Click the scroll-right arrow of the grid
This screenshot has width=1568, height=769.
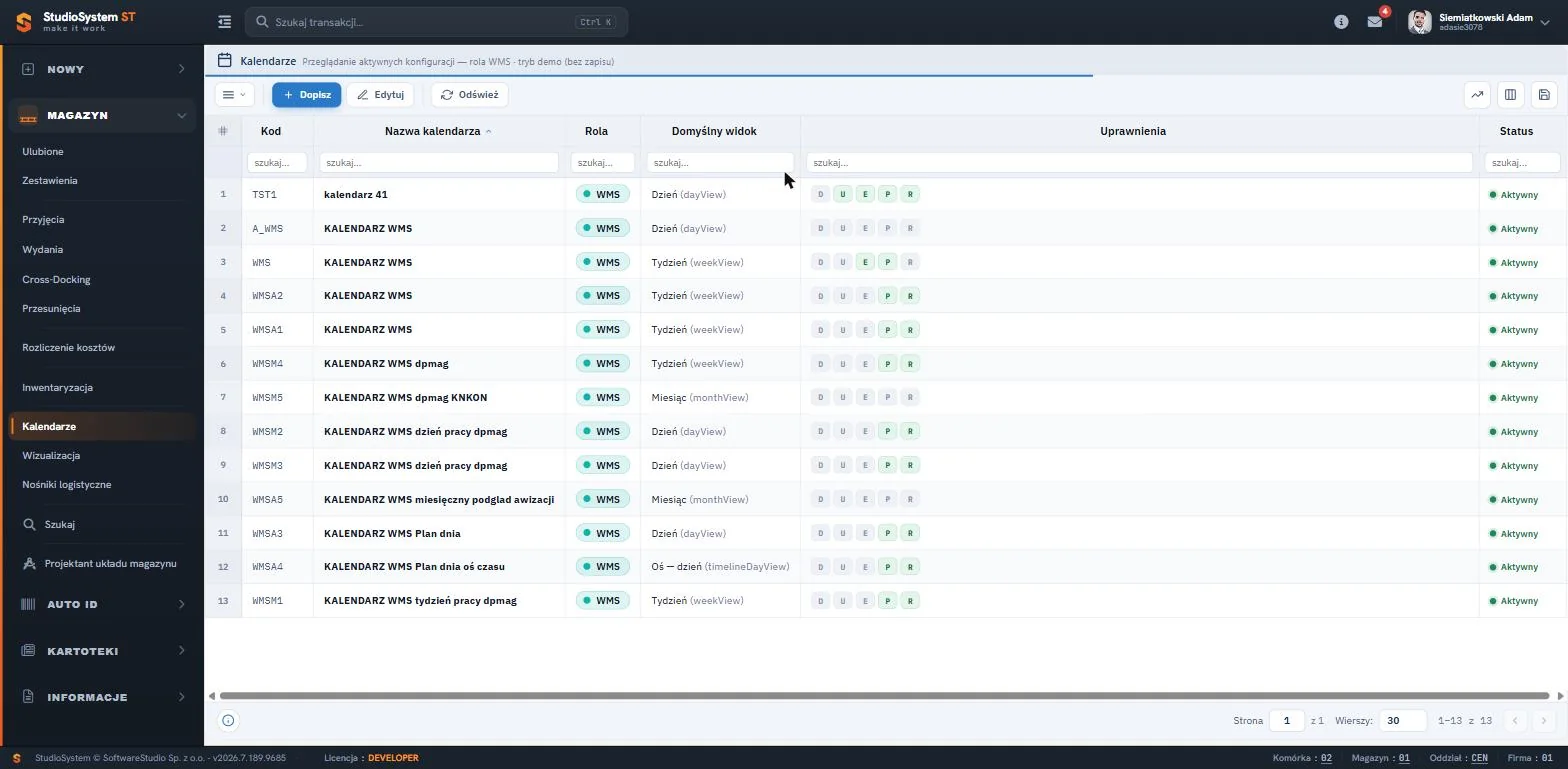(x=1561, y=696)
